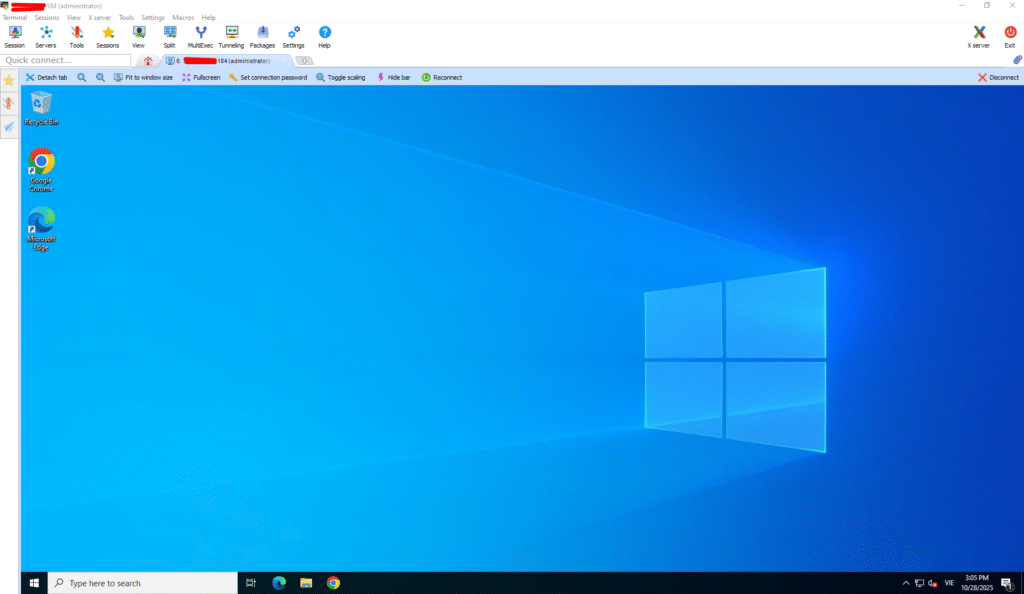Toggle scaling of the remote desktop
Image resolution: width=1024 pixels, height=594 pixels.
click(341, 77)
